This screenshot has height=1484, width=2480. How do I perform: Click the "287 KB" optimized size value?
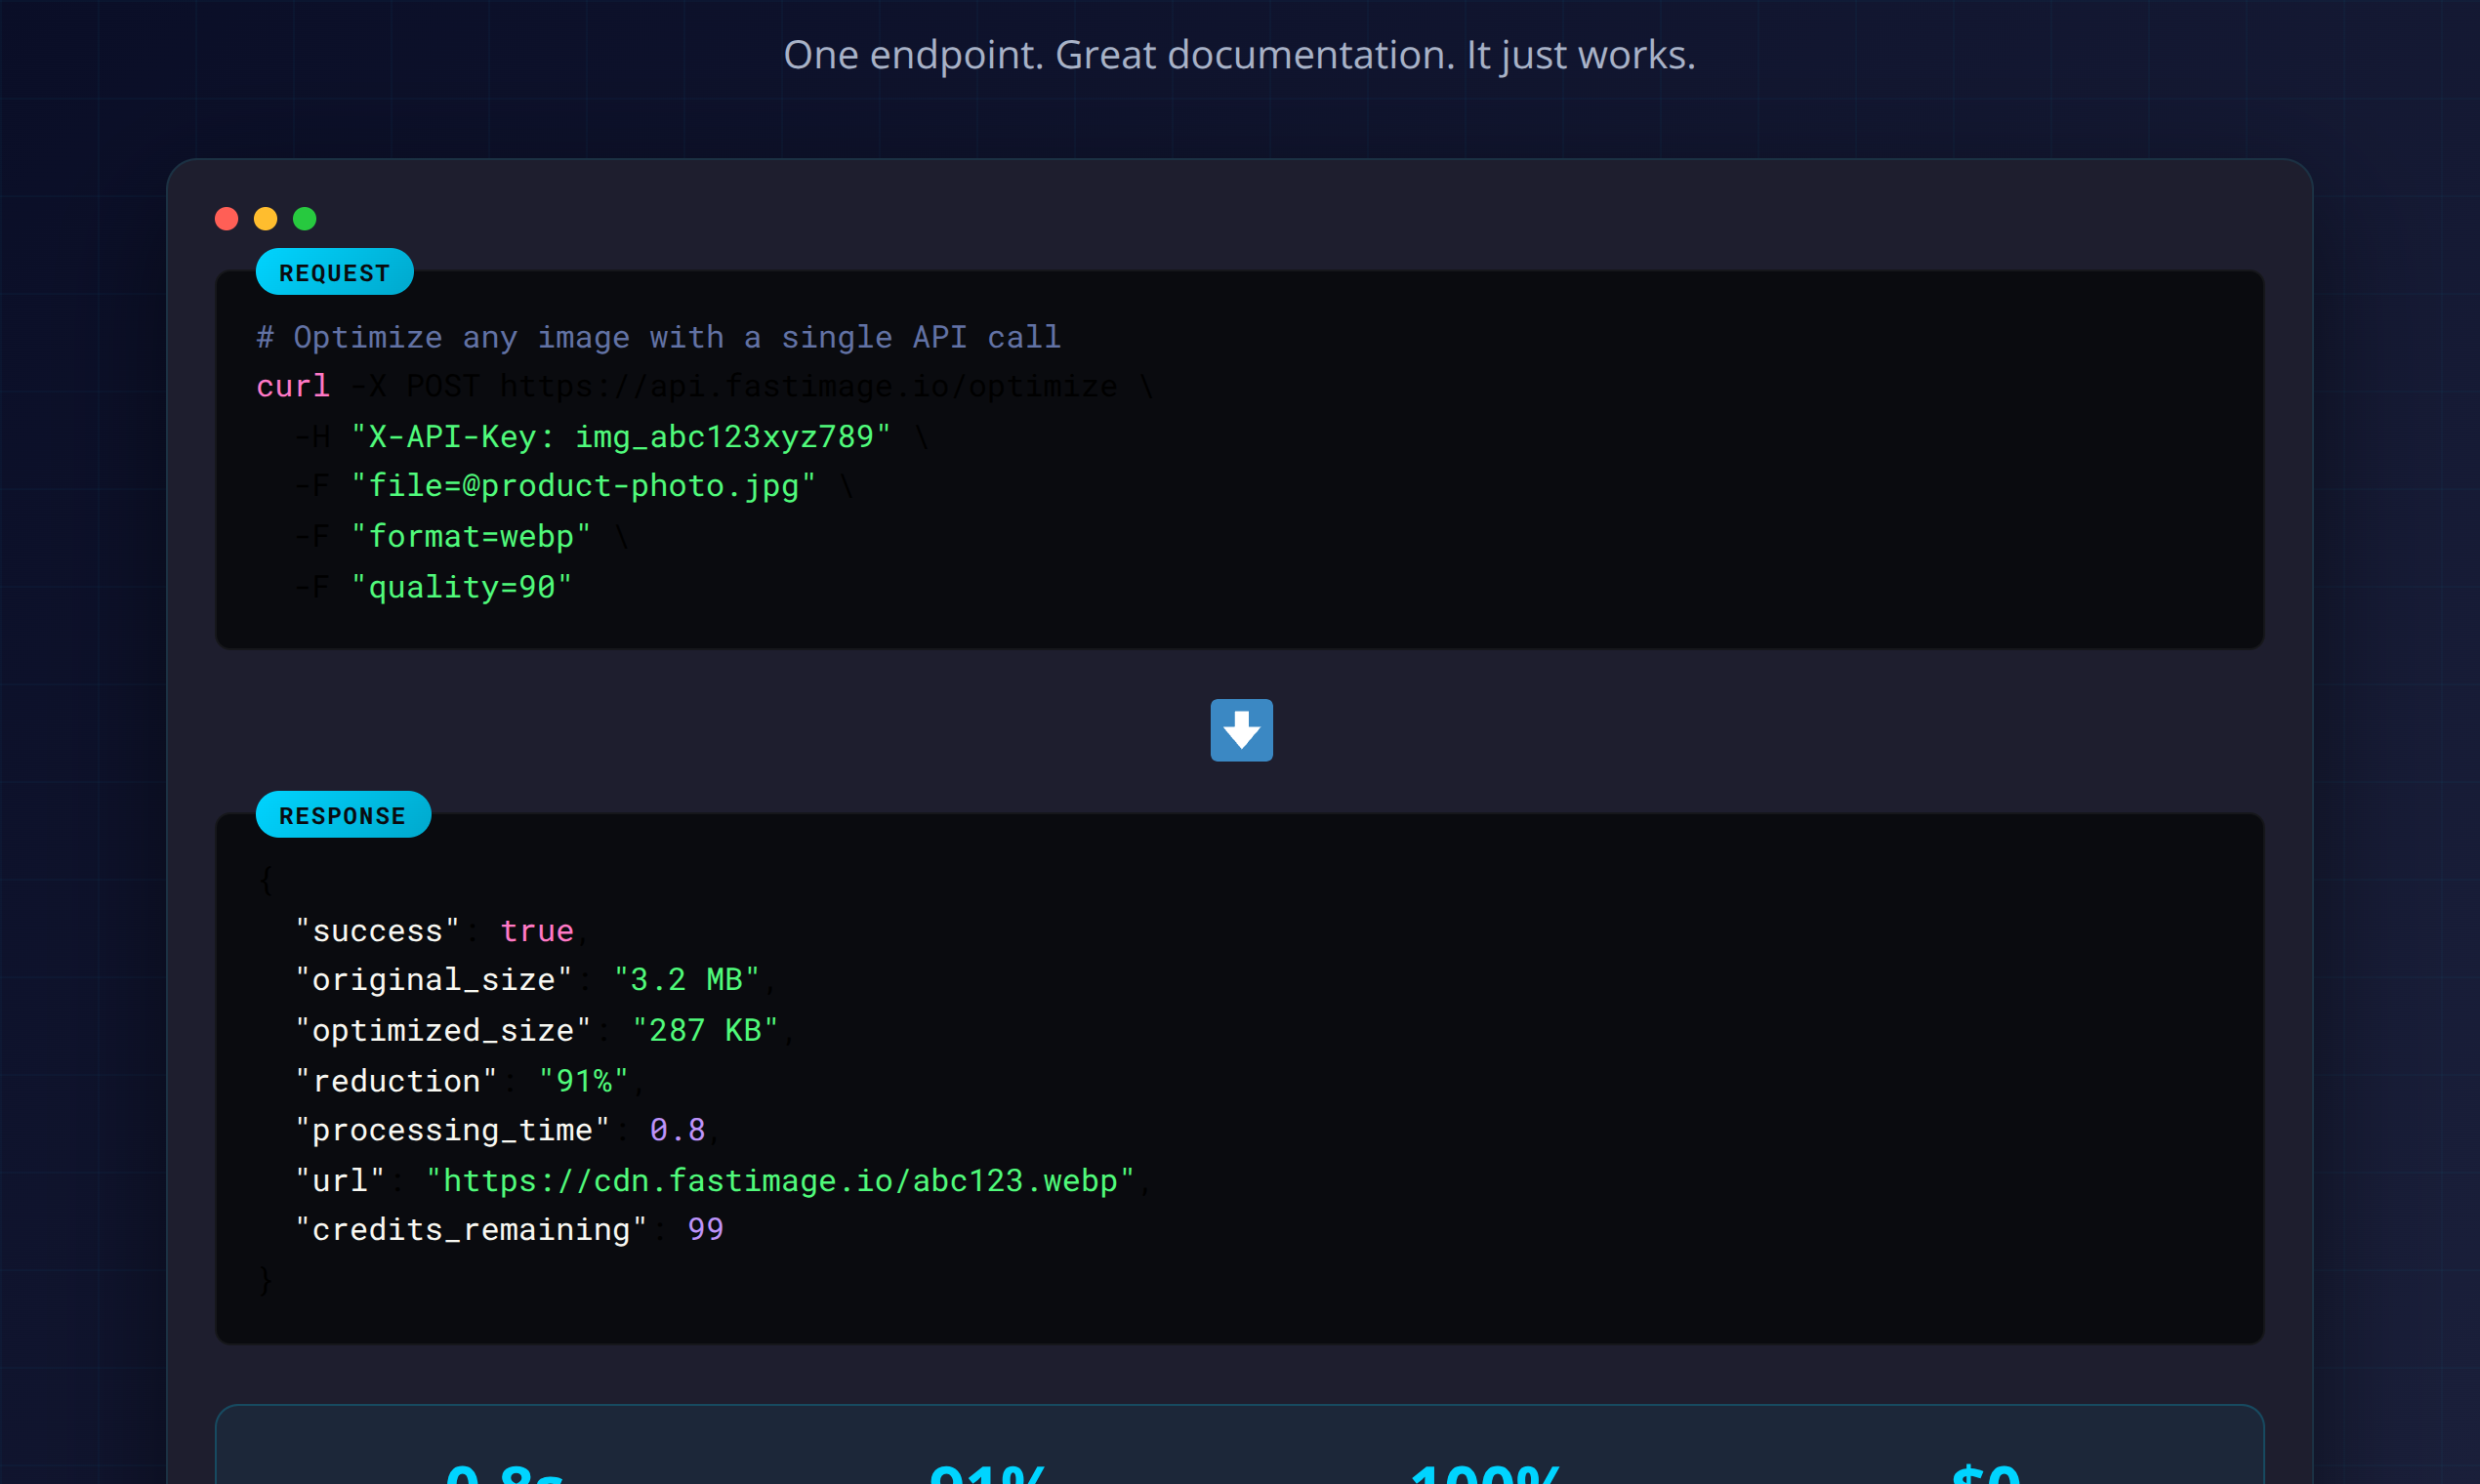705,1031
